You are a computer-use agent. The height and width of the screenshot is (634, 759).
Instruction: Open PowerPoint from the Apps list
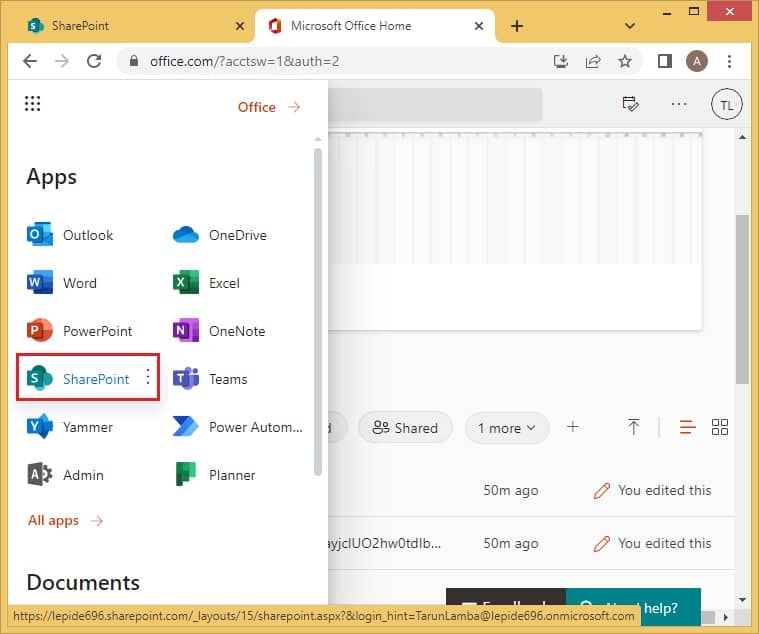coord(79,331)
